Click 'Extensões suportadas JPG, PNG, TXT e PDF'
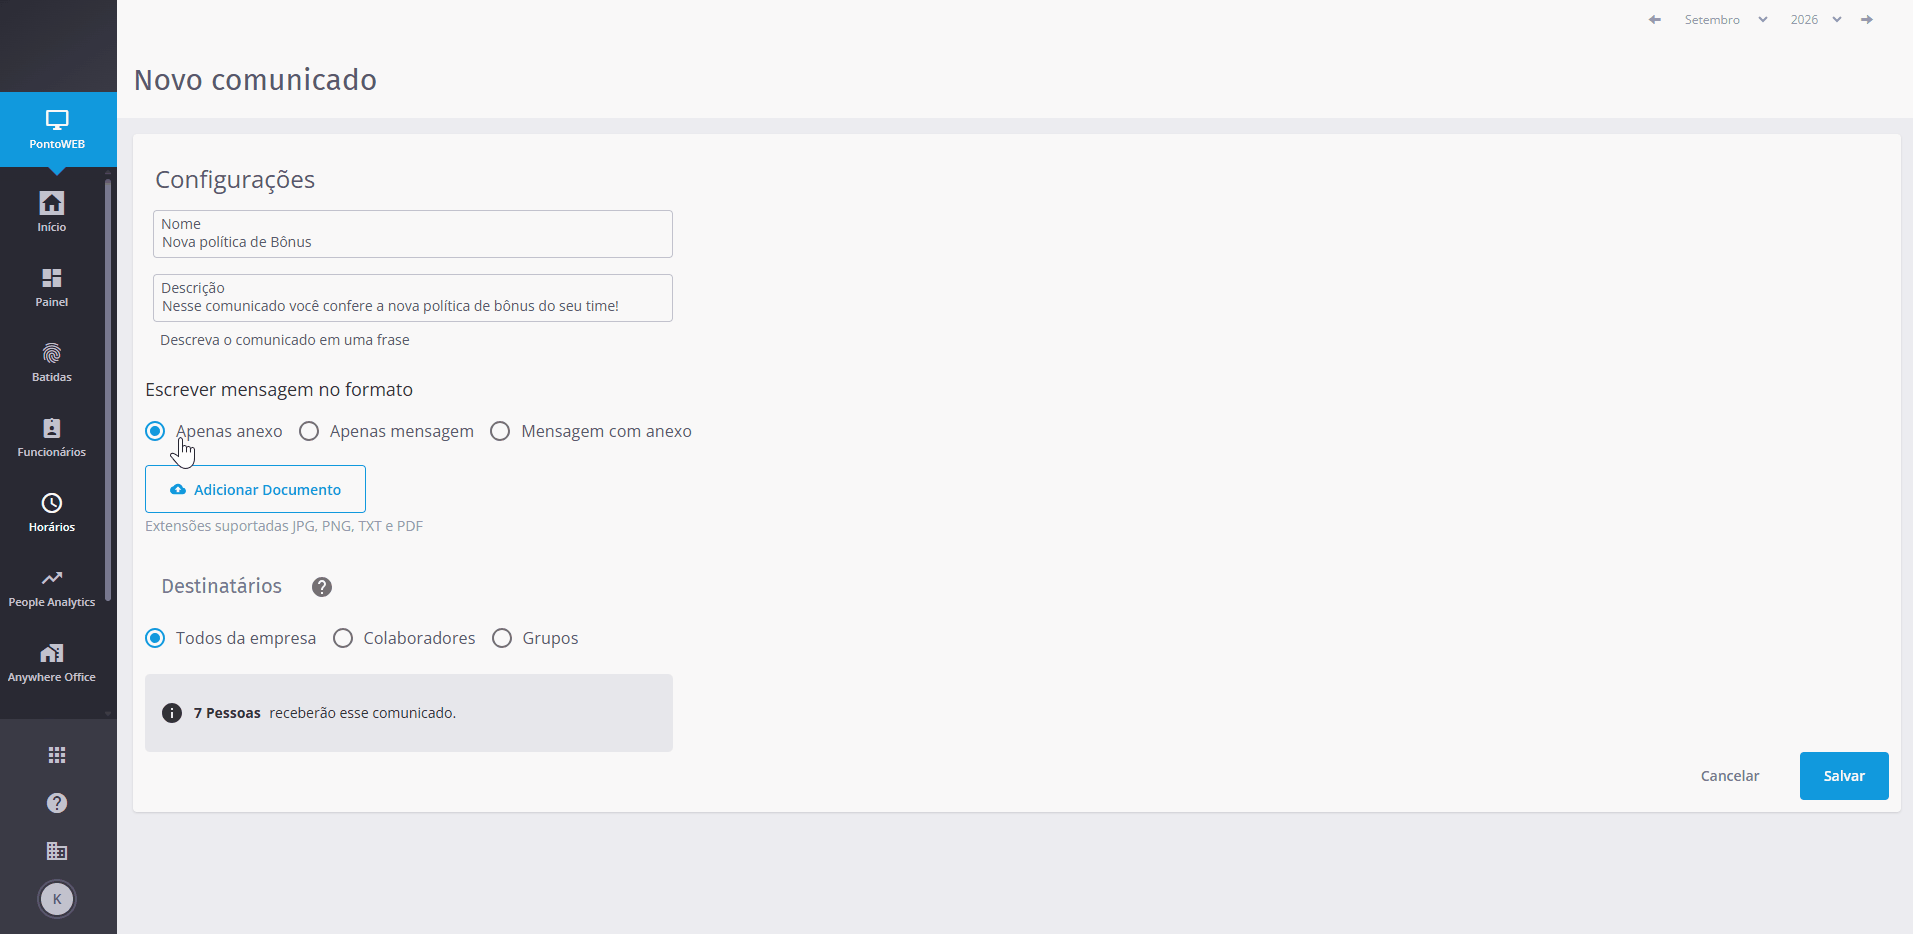Viewport: 1913px width, 934px height. [x=284, y=526]
